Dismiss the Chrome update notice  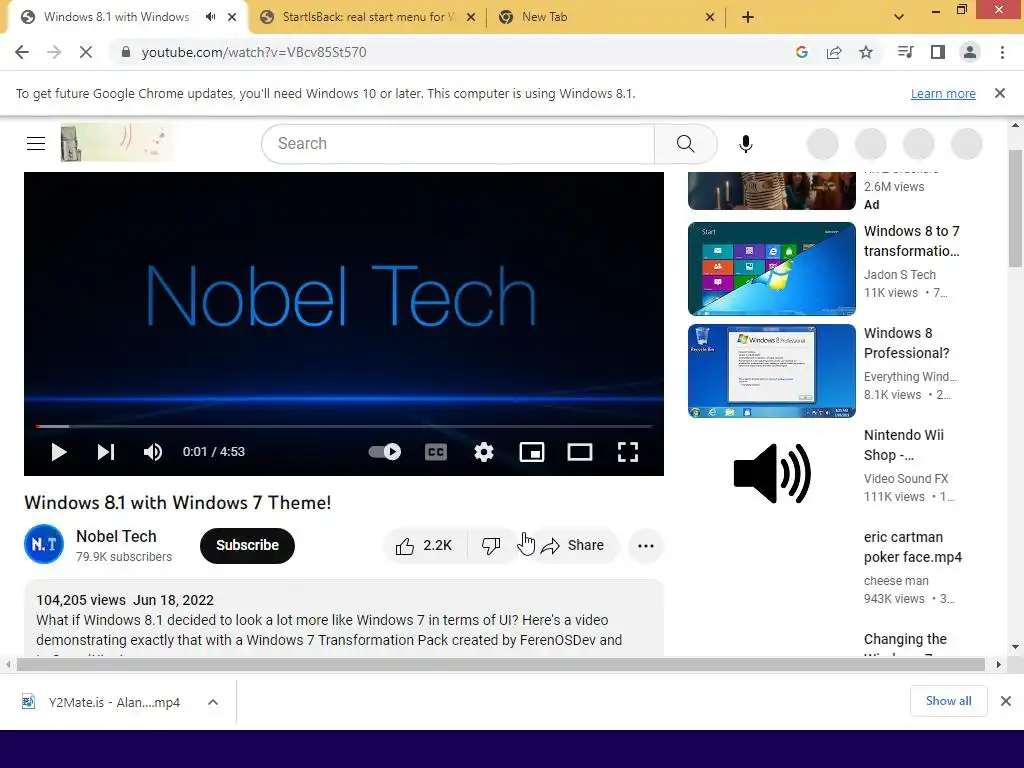click(1000, 93)
